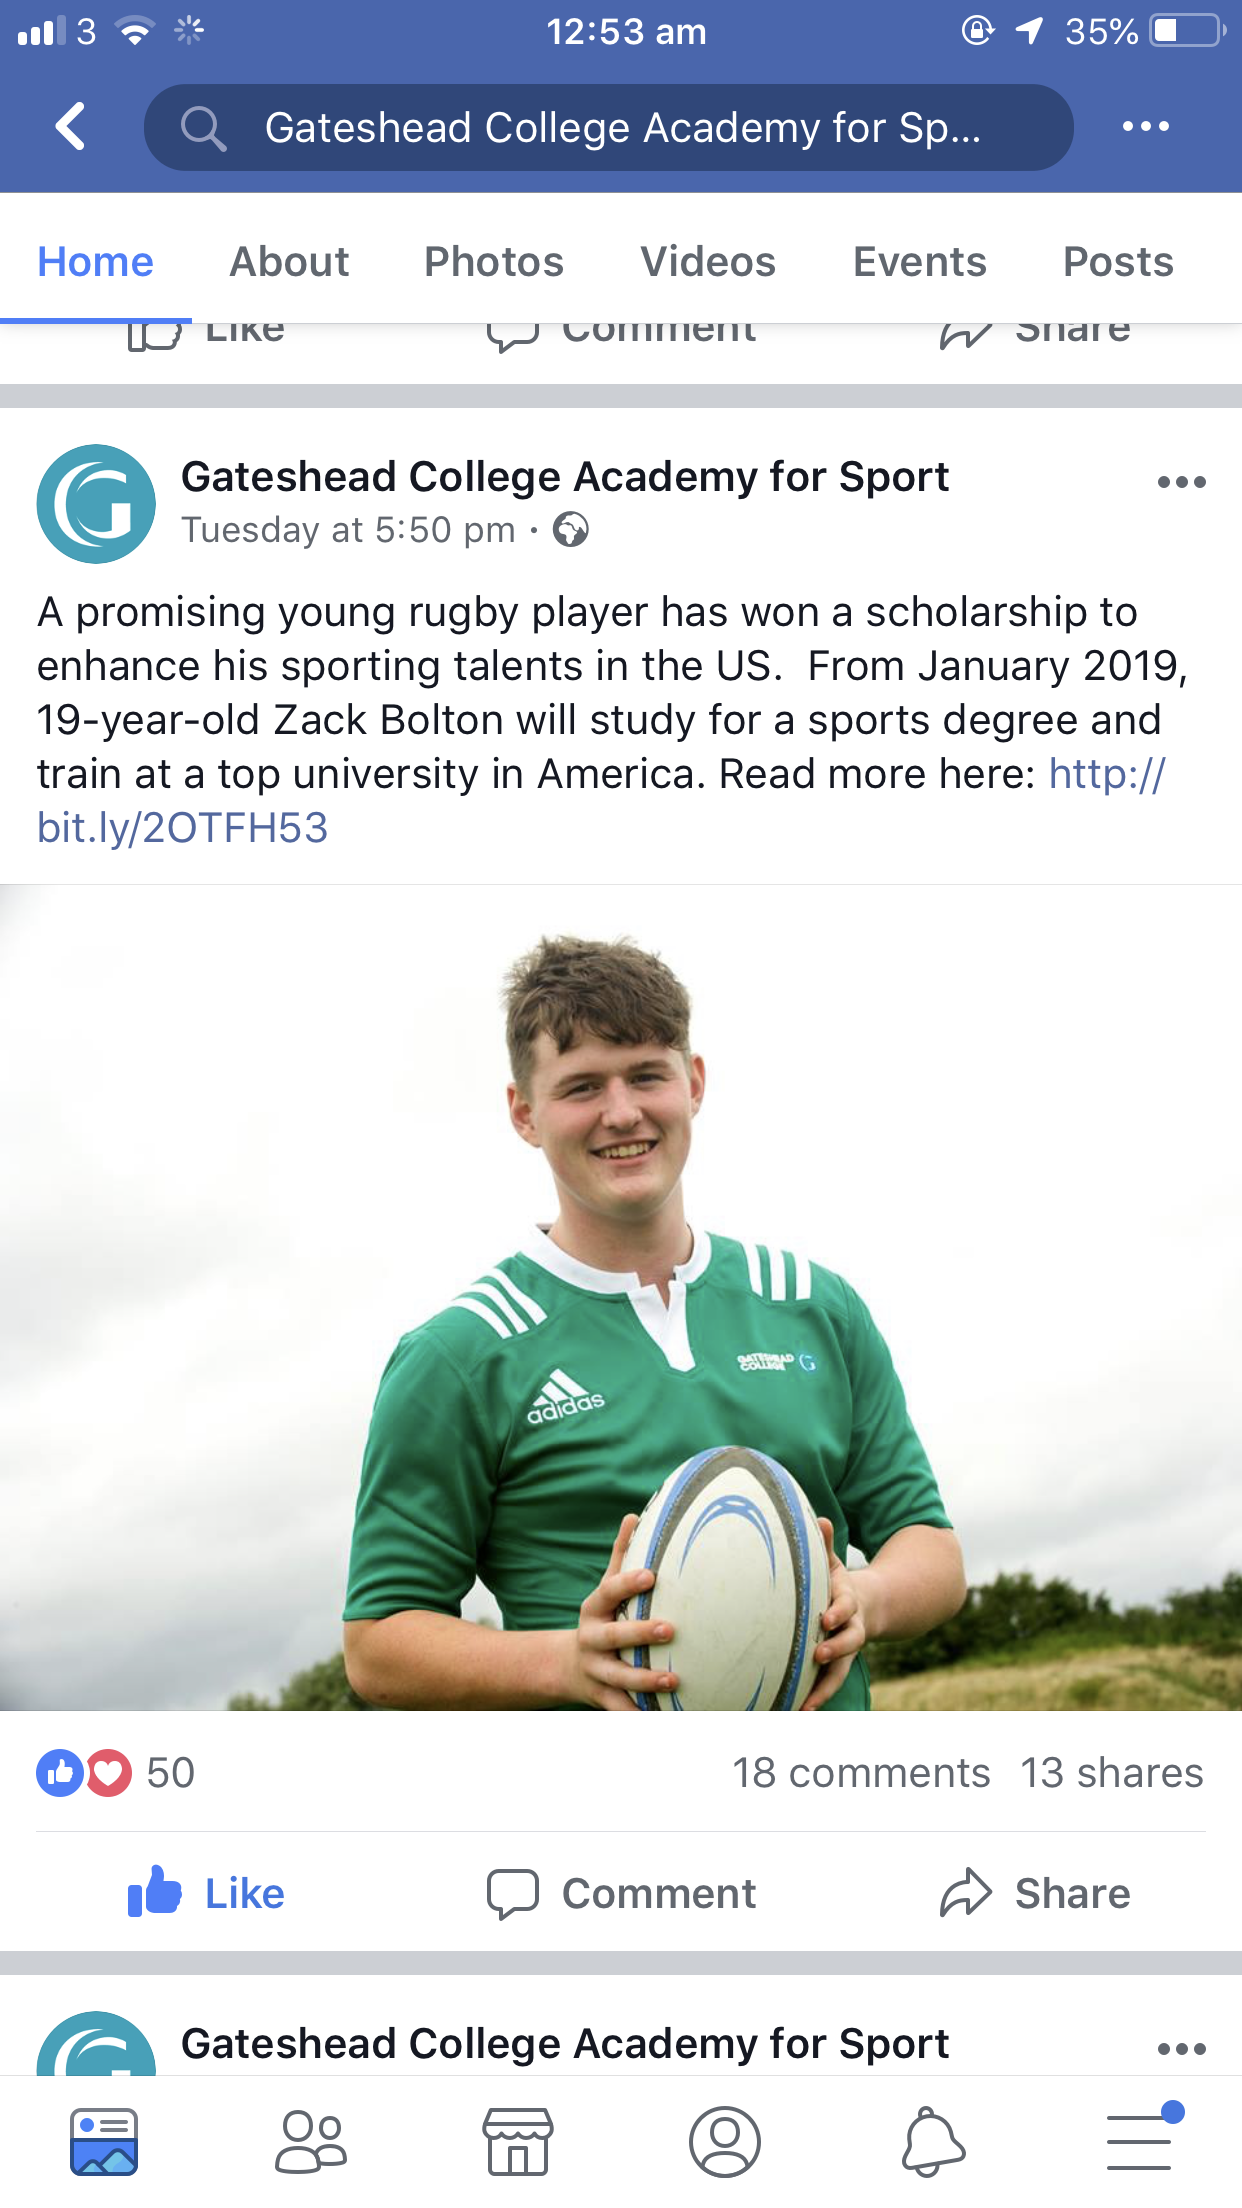Tap the Gateshead College profile logo
The height and width of the screenshot is (2208, 1242).
coord(96,504)
